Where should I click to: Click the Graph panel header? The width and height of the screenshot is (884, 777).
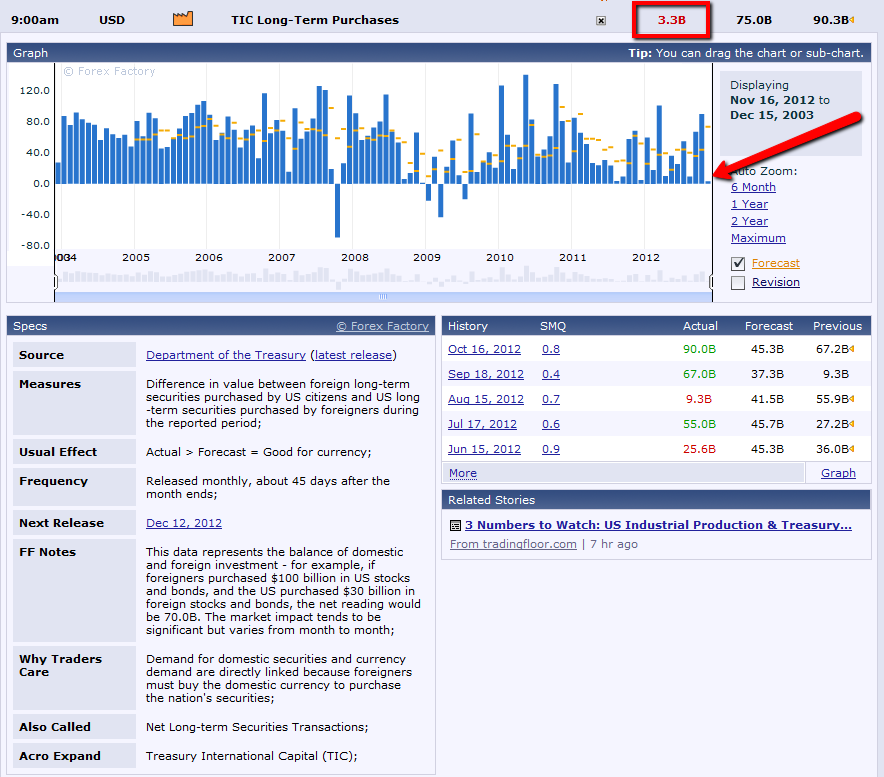tap(439, 53)
